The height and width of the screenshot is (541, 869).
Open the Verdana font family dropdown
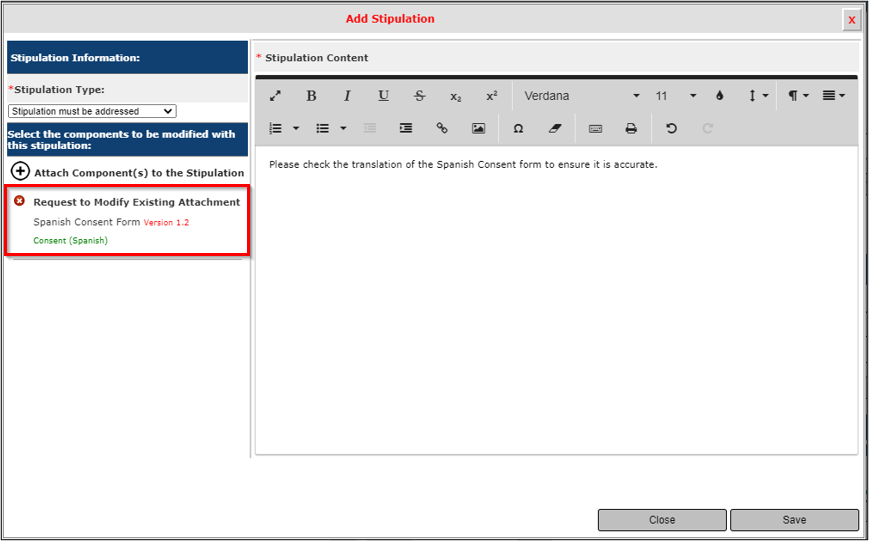[x=582, y=96]
